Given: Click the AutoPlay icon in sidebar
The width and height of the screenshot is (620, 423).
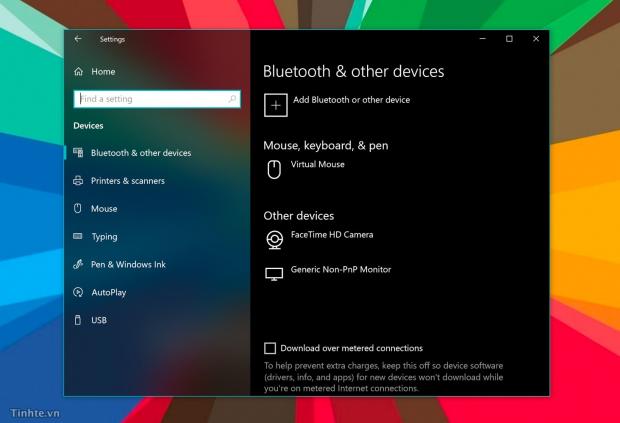Looking at the screenshot, I should point(78,293).
